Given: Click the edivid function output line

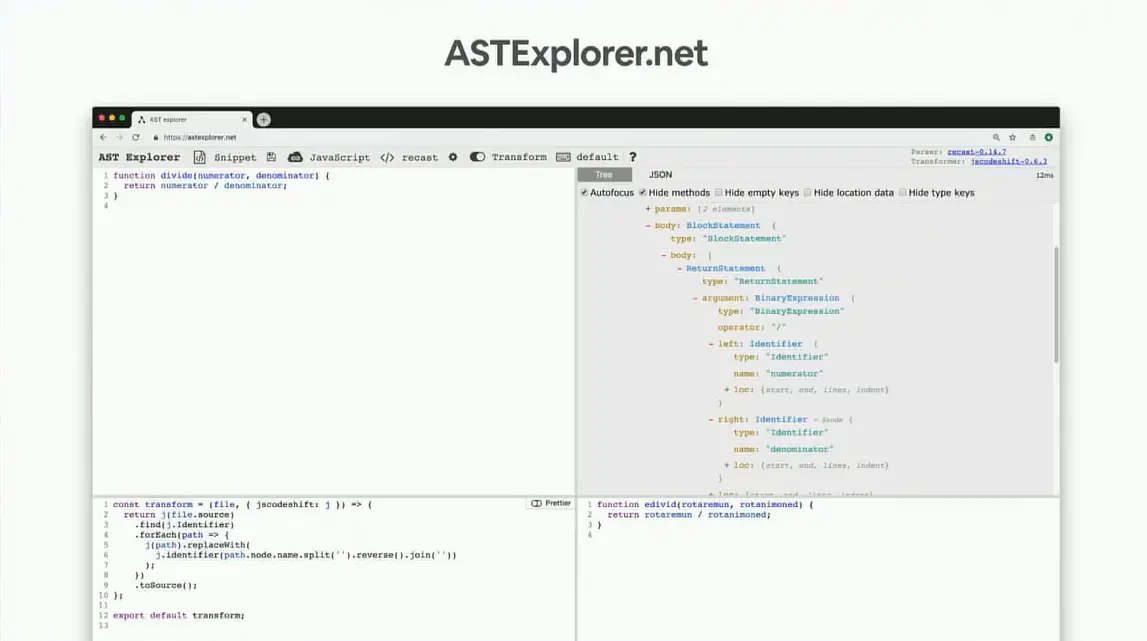Looking at the screenshot, I should (x=704, y=504).
